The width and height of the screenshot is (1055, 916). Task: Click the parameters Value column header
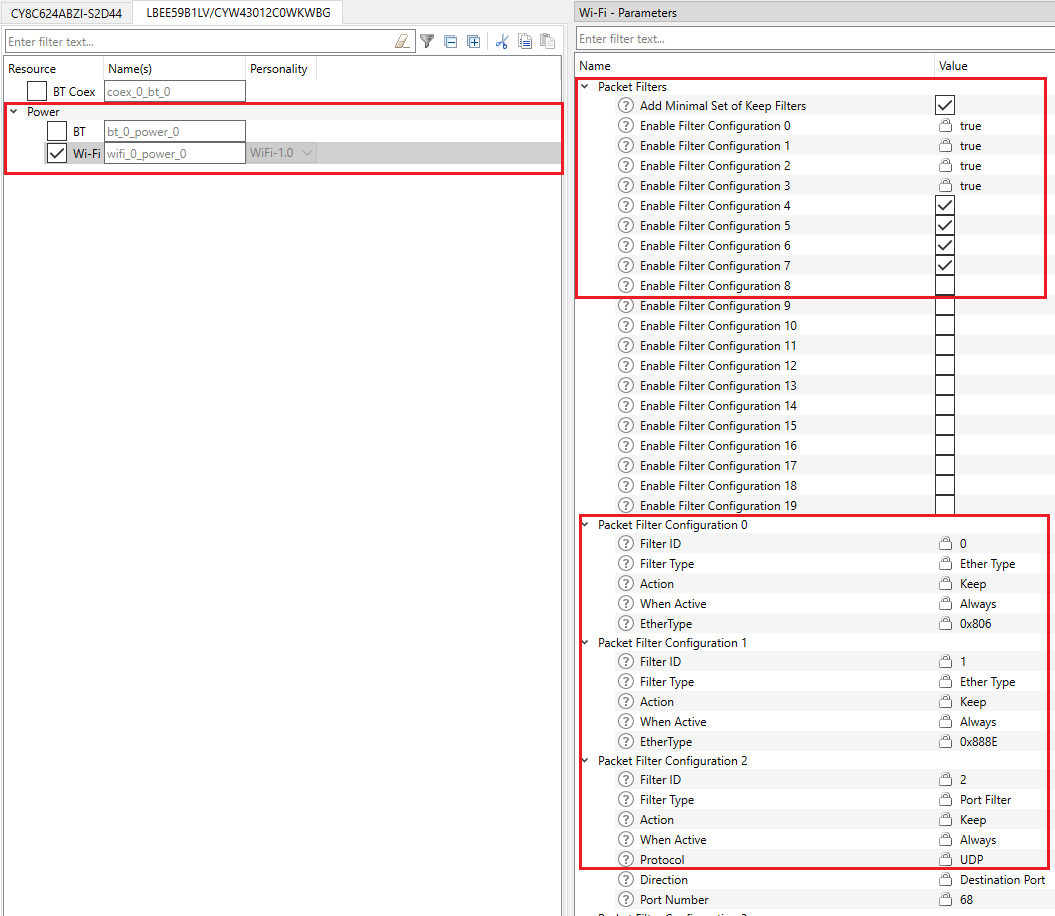994,66
